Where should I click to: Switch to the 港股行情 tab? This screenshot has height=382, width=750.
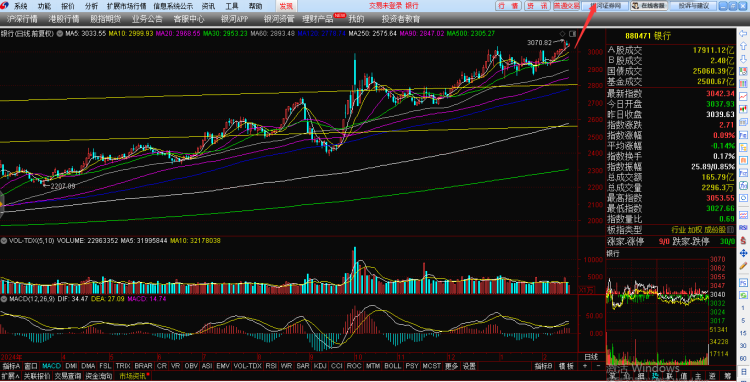64,19
